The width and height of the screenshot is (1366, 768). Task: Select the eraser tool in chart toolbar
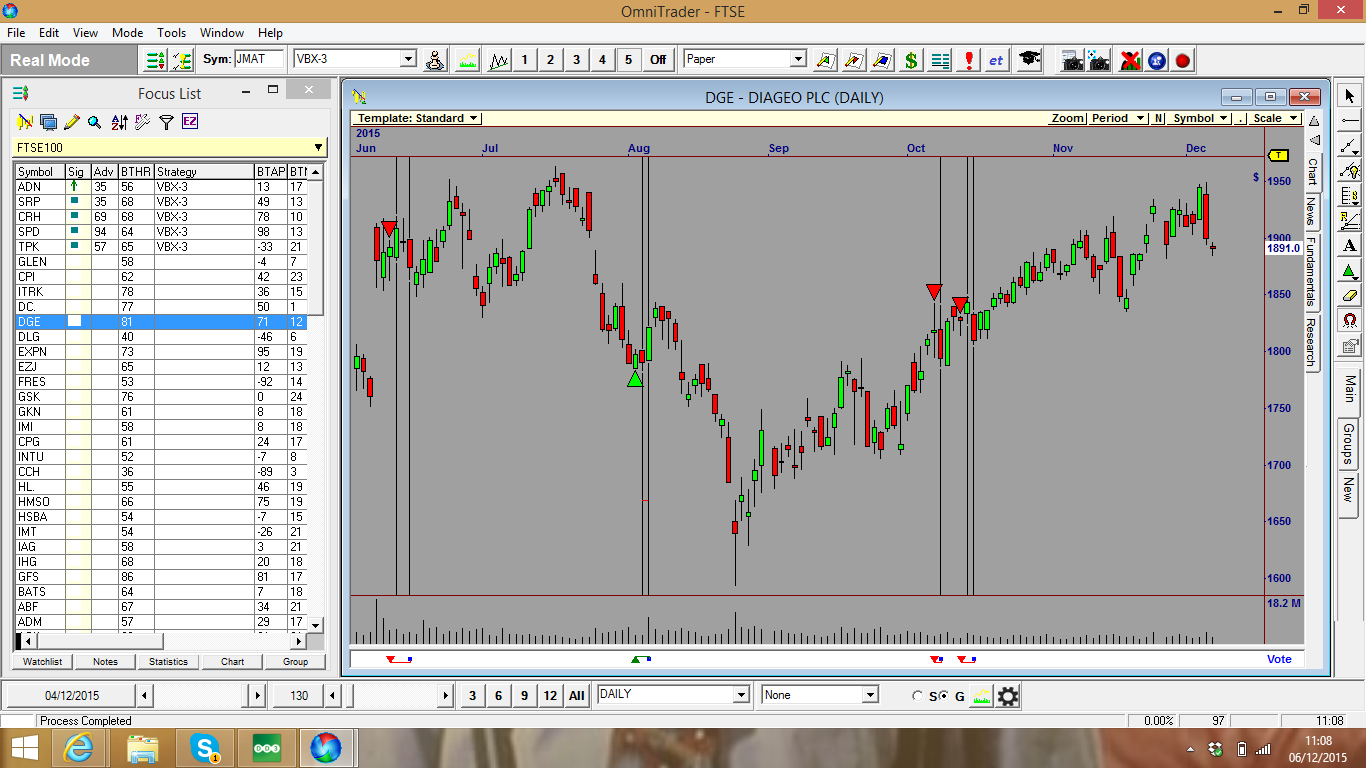pos(1350,296)
